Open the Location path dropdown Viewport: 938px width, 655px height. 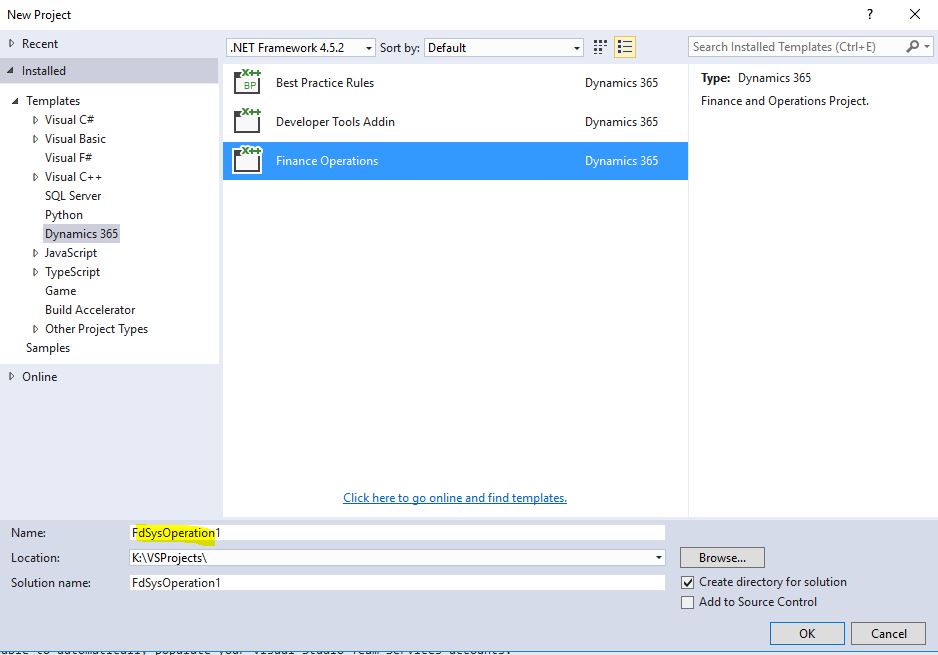pos(658,558)
